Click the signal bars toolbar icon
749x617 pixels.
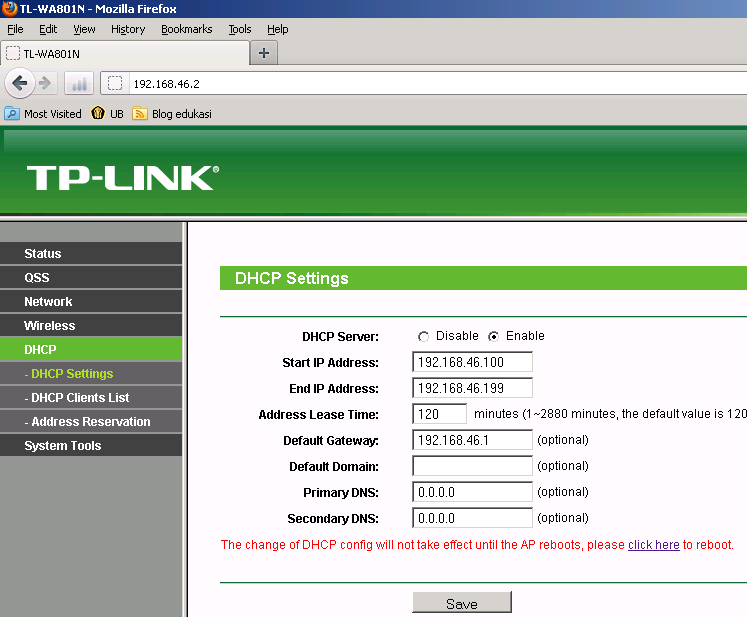click(x=79, y=84)
